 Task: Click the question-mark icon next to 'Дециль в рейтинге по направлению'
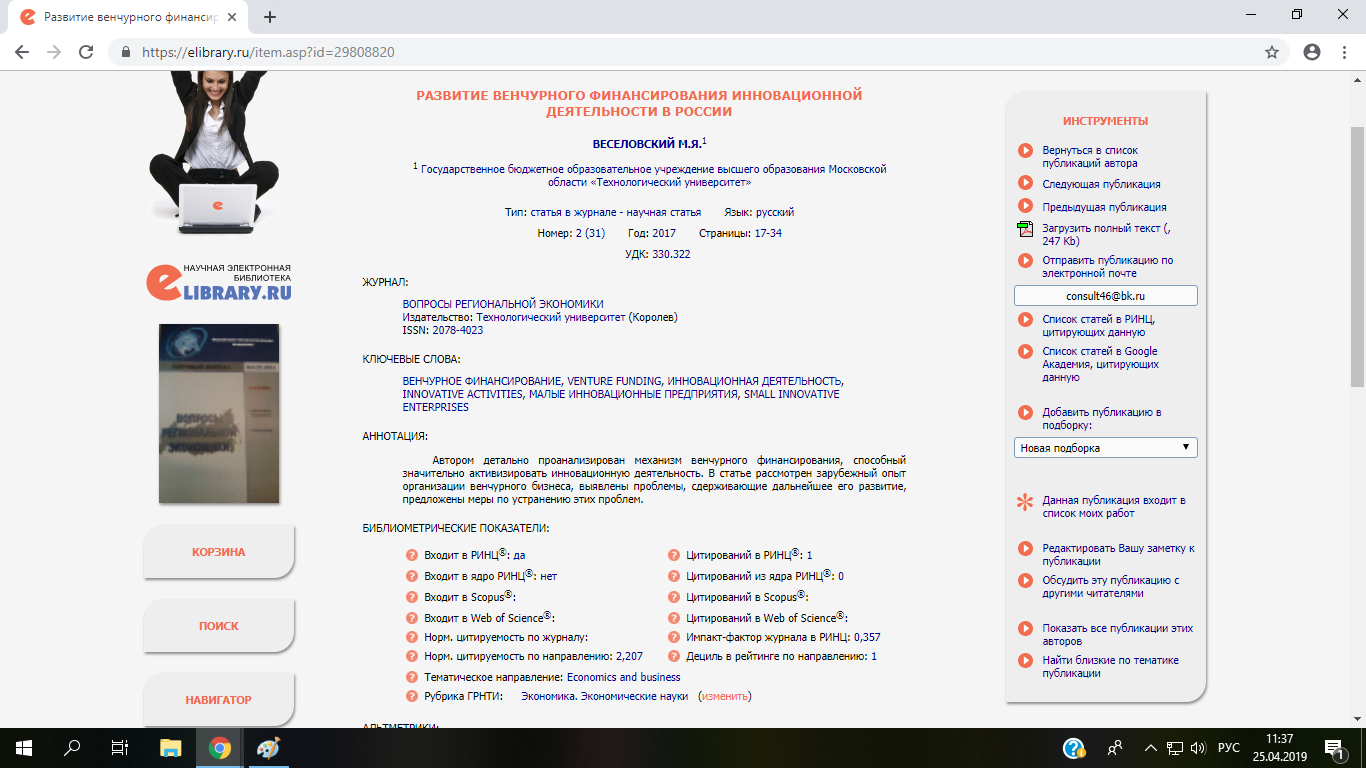(x=675, y=657)
